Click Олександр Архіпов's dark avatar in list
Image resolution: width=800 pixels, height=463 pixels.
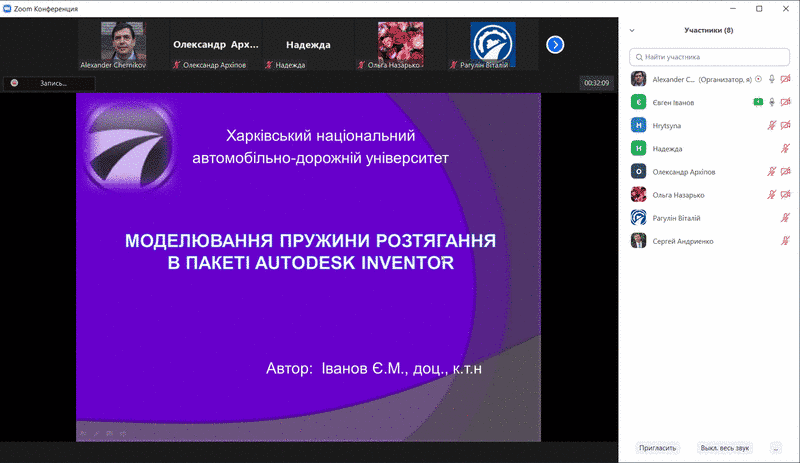[638, 172]
